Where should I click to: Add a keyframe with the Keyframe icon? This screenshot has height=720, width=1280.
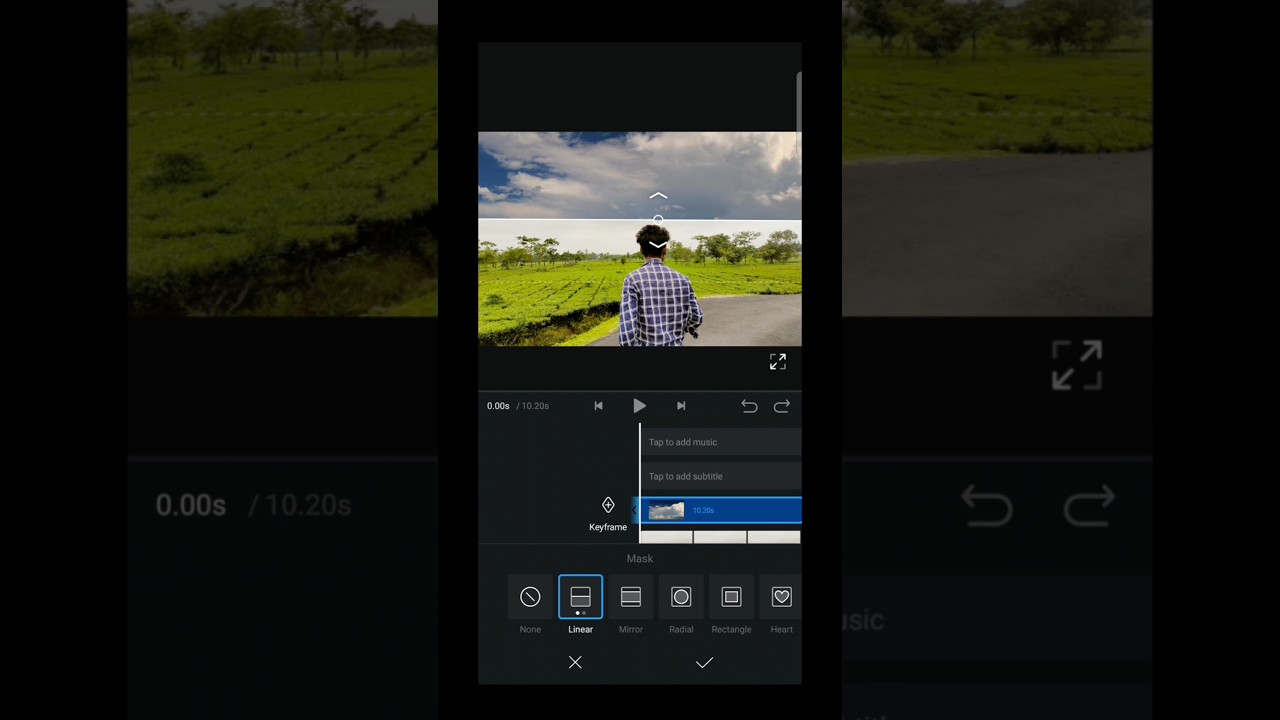[x=608, y=505]
